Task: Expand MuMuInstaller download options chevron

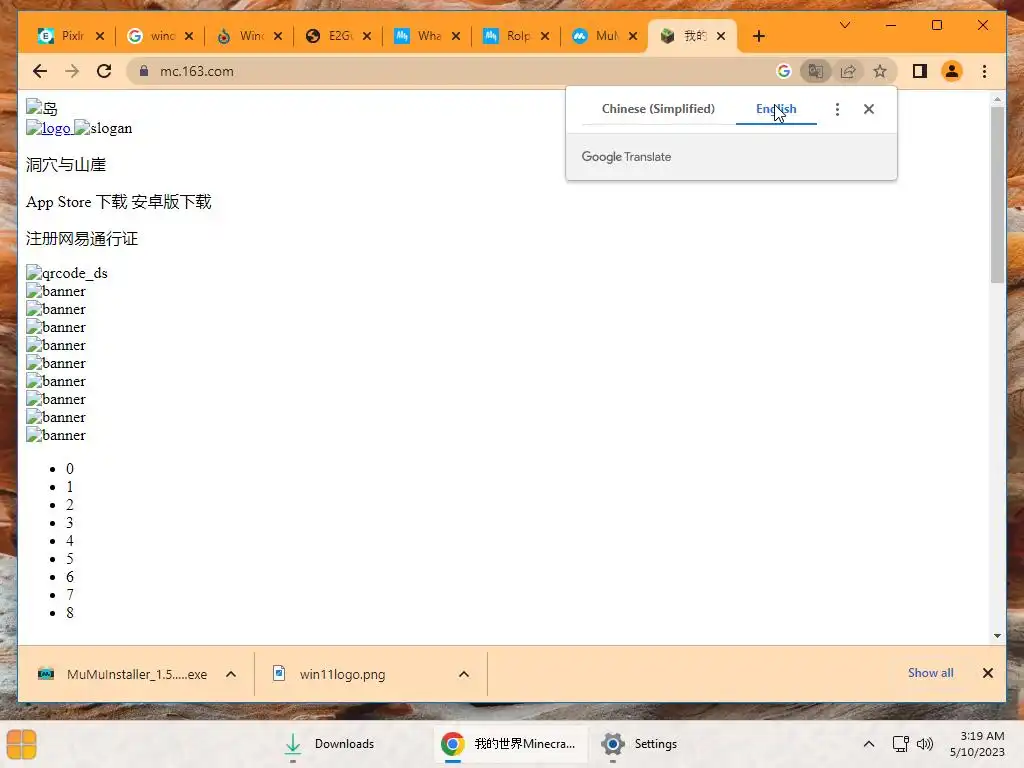Action: coord(231,674)
